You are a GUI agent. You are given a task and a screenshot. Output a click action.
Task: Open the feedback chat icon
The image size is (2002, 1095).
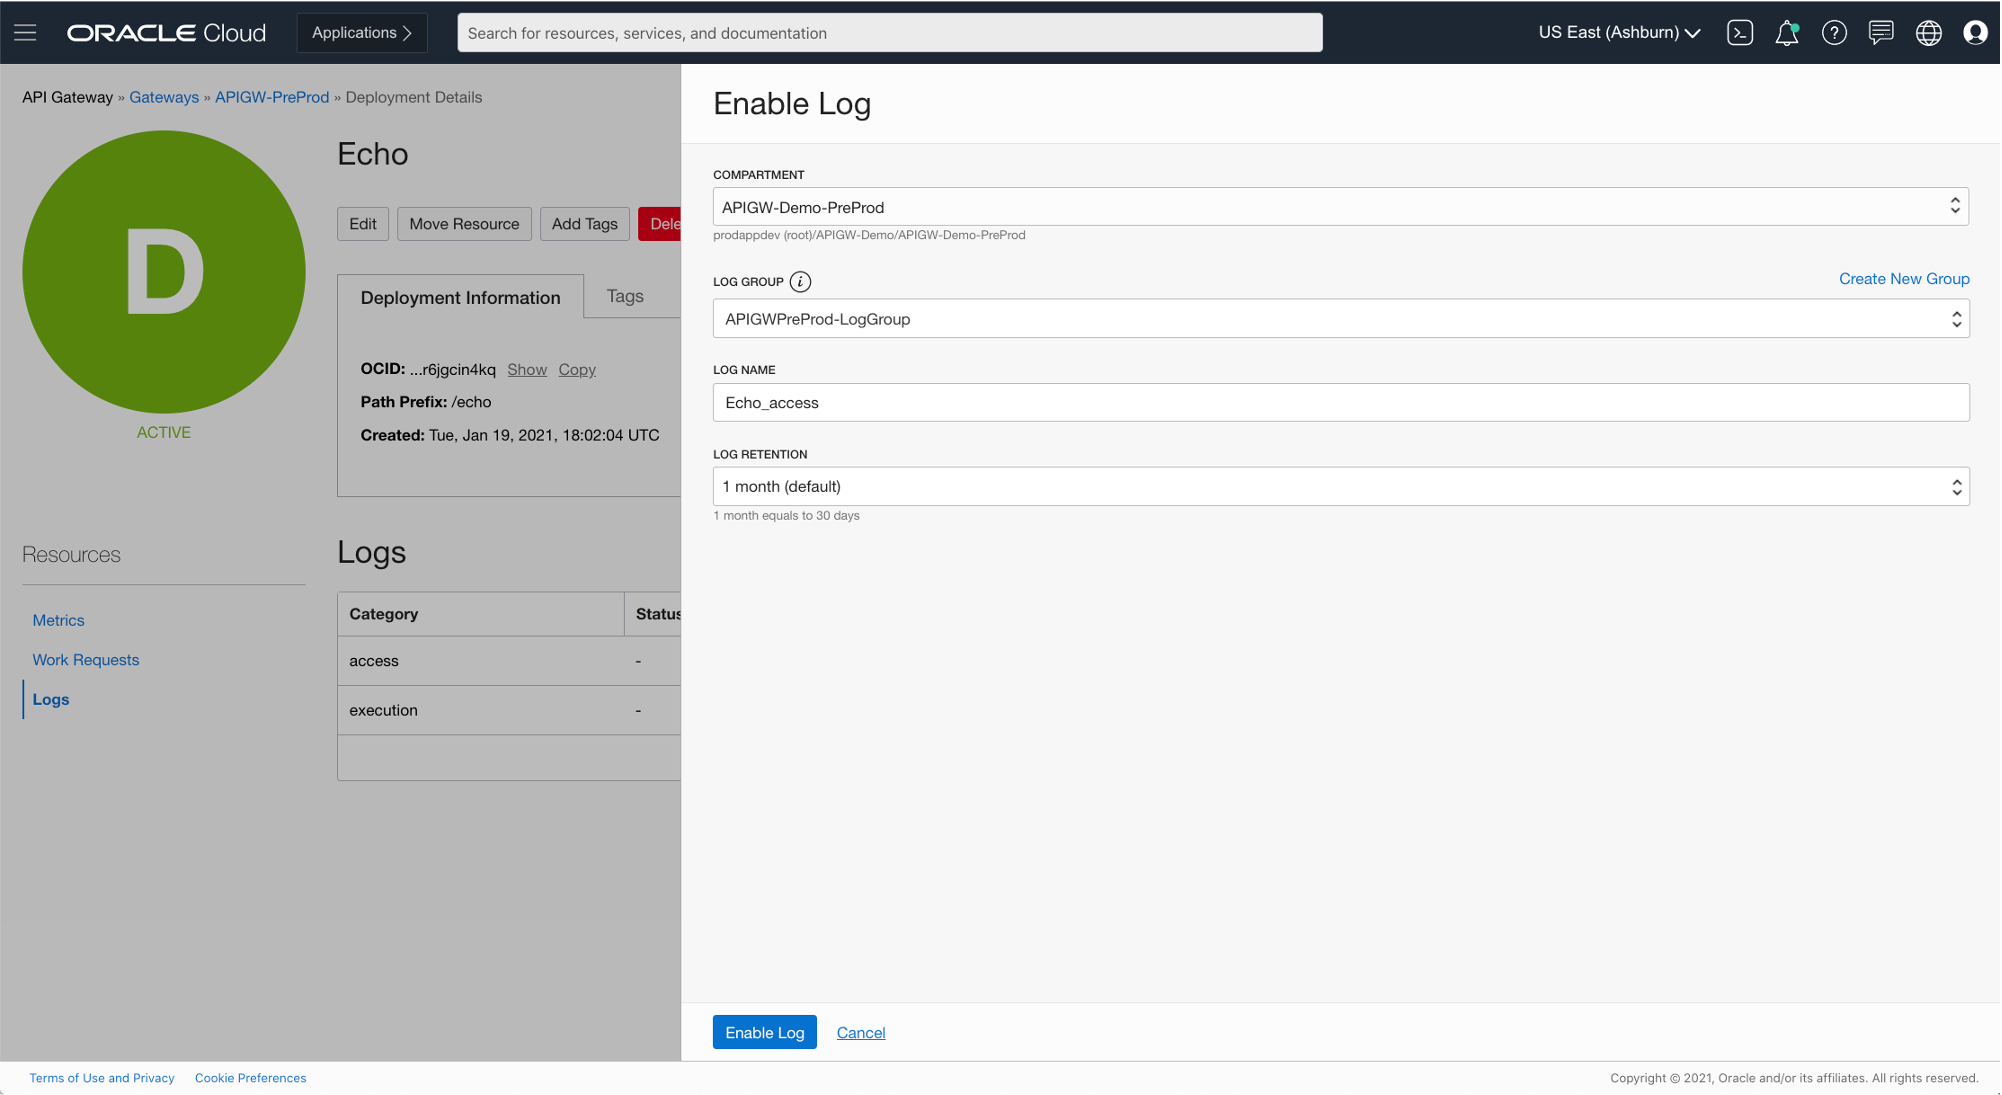1881,32
